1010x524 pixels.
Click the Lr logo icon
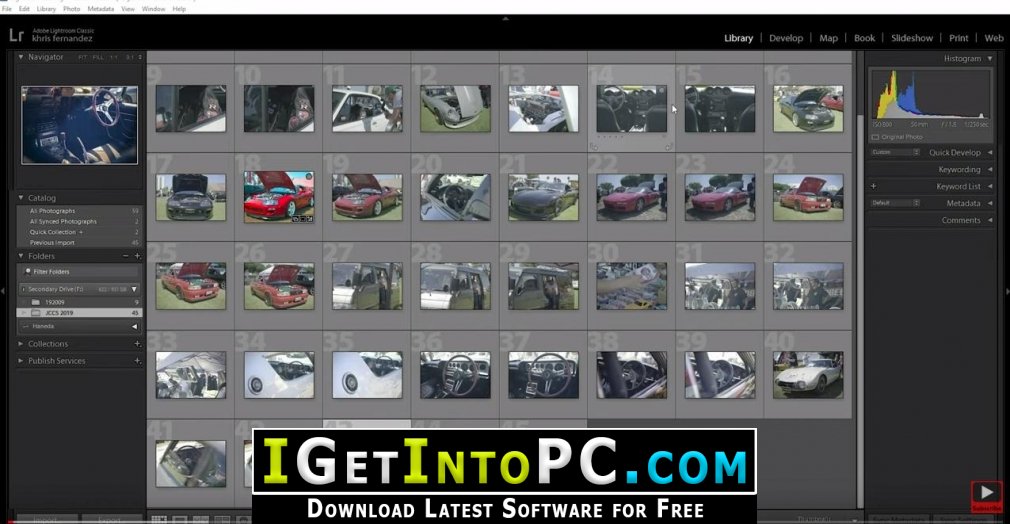click(16, 35)
